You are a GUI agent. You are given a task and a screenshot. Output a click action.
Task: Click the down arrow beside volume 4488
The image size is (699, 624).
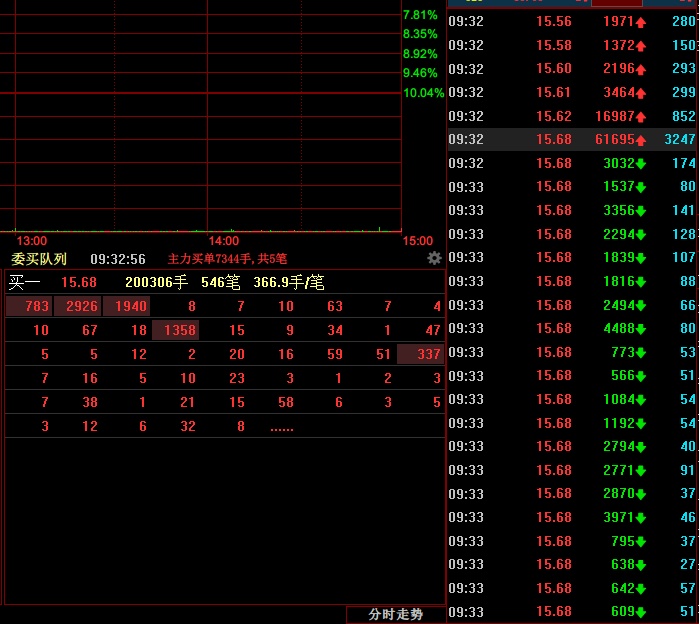coord(641,329)
